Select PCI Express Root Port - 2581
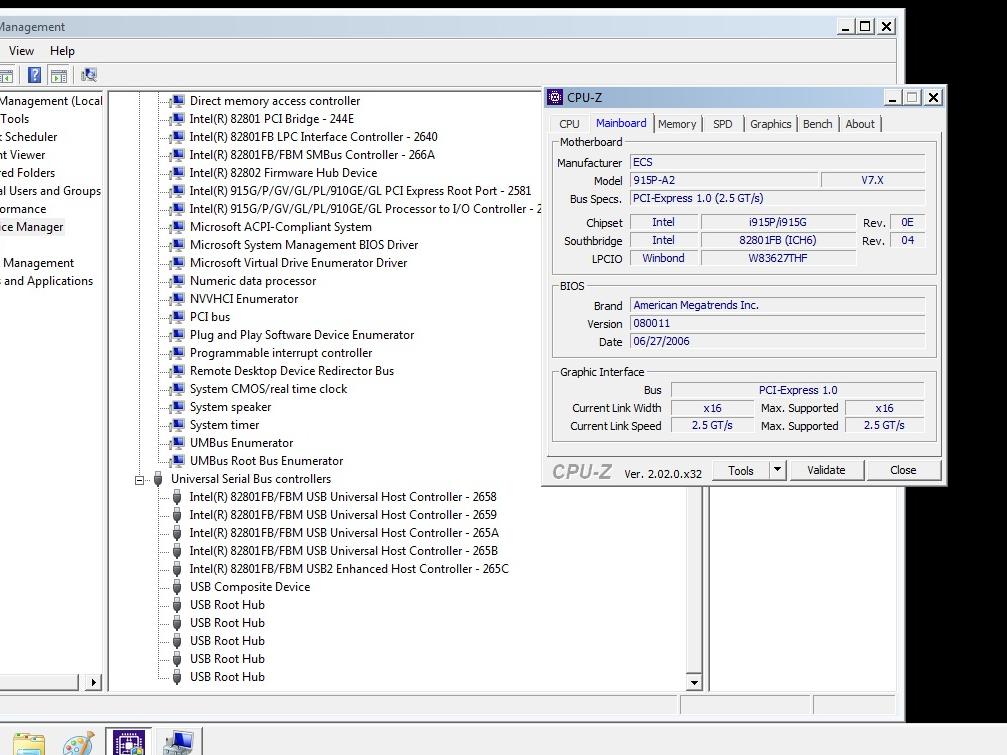 (x=360, y=191)
